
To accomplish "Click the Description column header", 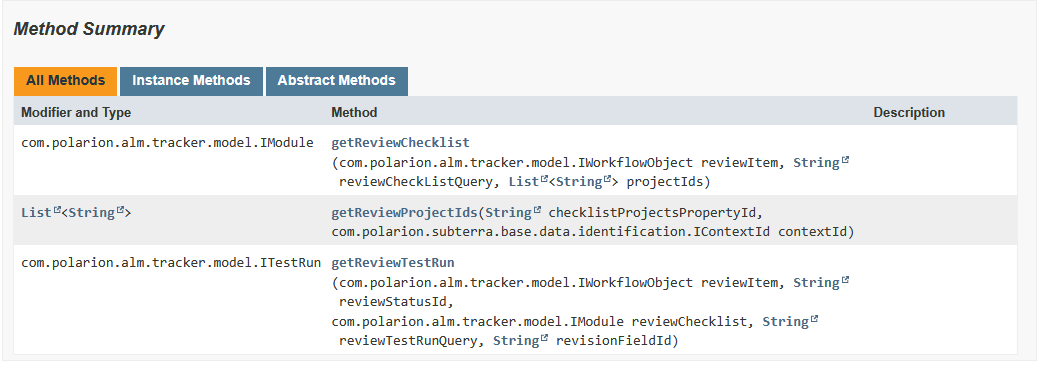I will pyautogui.click(x=909, y=112).
